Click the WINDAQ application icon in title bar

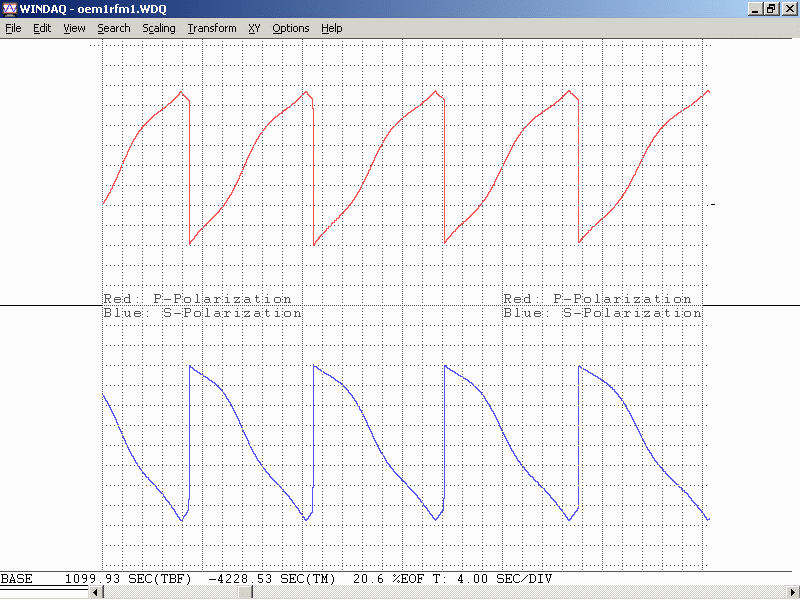coord(9,9)
